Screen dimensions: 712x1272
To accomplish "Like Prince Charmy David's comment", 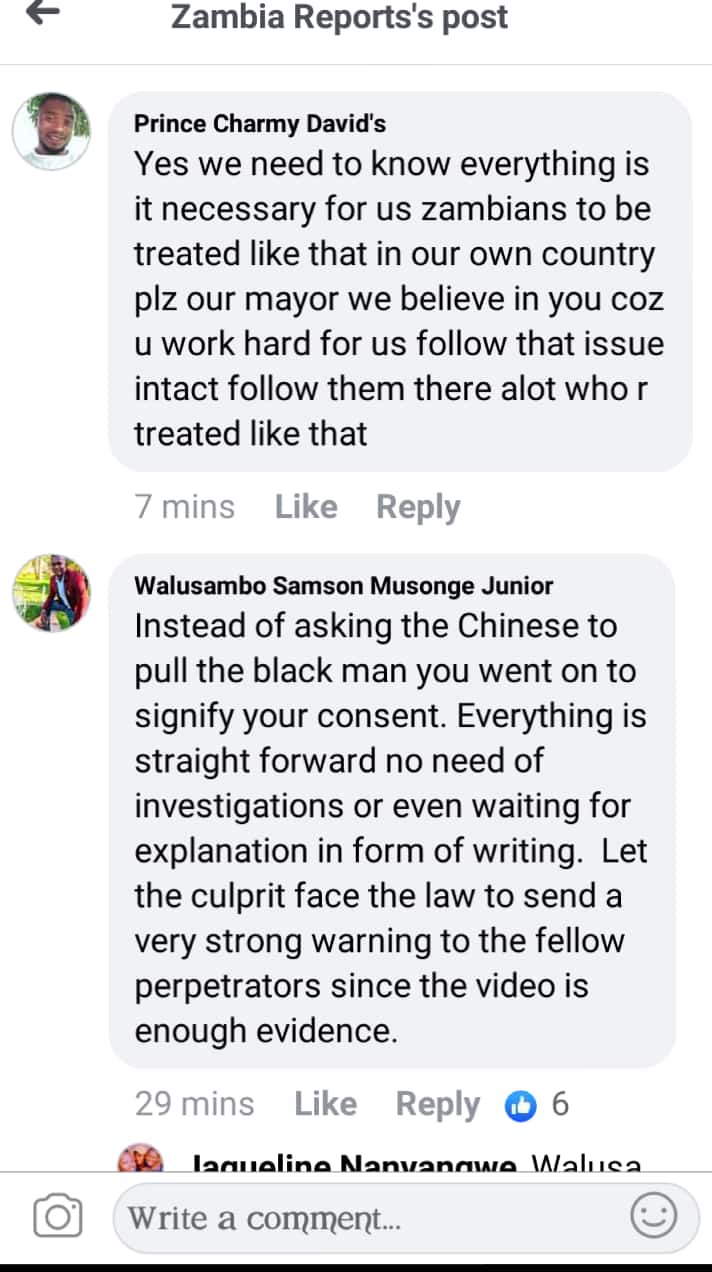I will 306,507.
